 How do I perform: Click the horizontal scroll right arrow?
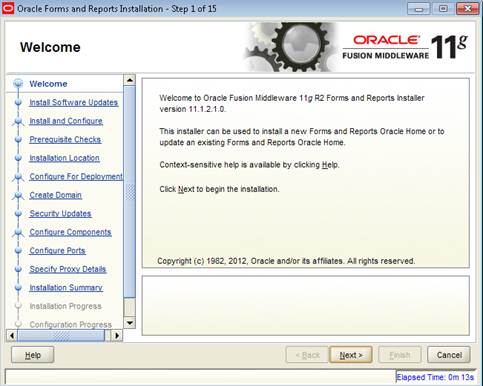pos(117,335)
